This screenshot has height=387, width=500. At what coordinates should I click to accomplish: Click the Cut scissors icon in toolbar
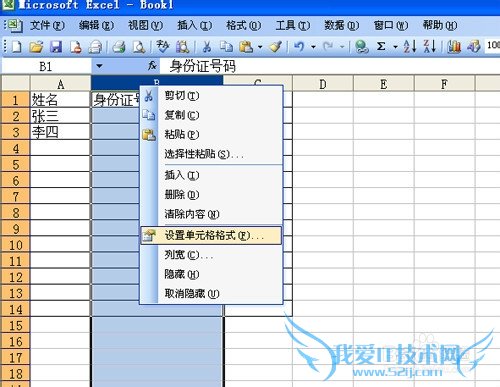(207, 47)
